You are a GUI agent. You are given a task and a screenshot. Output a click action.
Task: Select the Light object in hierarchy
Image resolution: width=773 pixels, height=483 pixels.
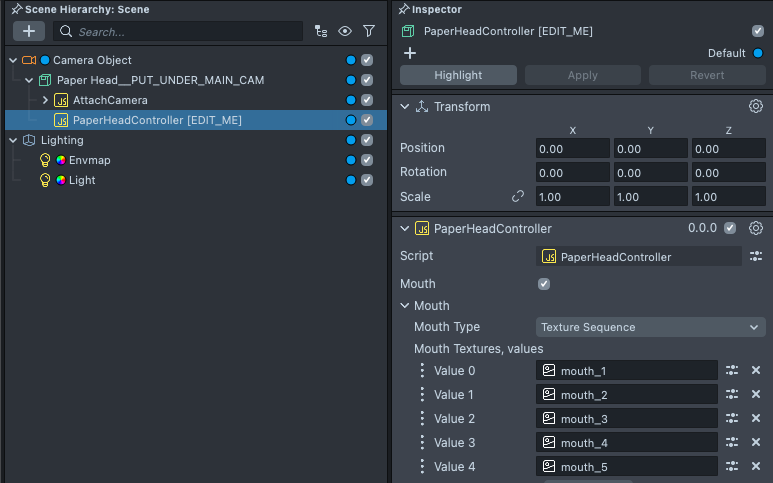tap(82, 180)
